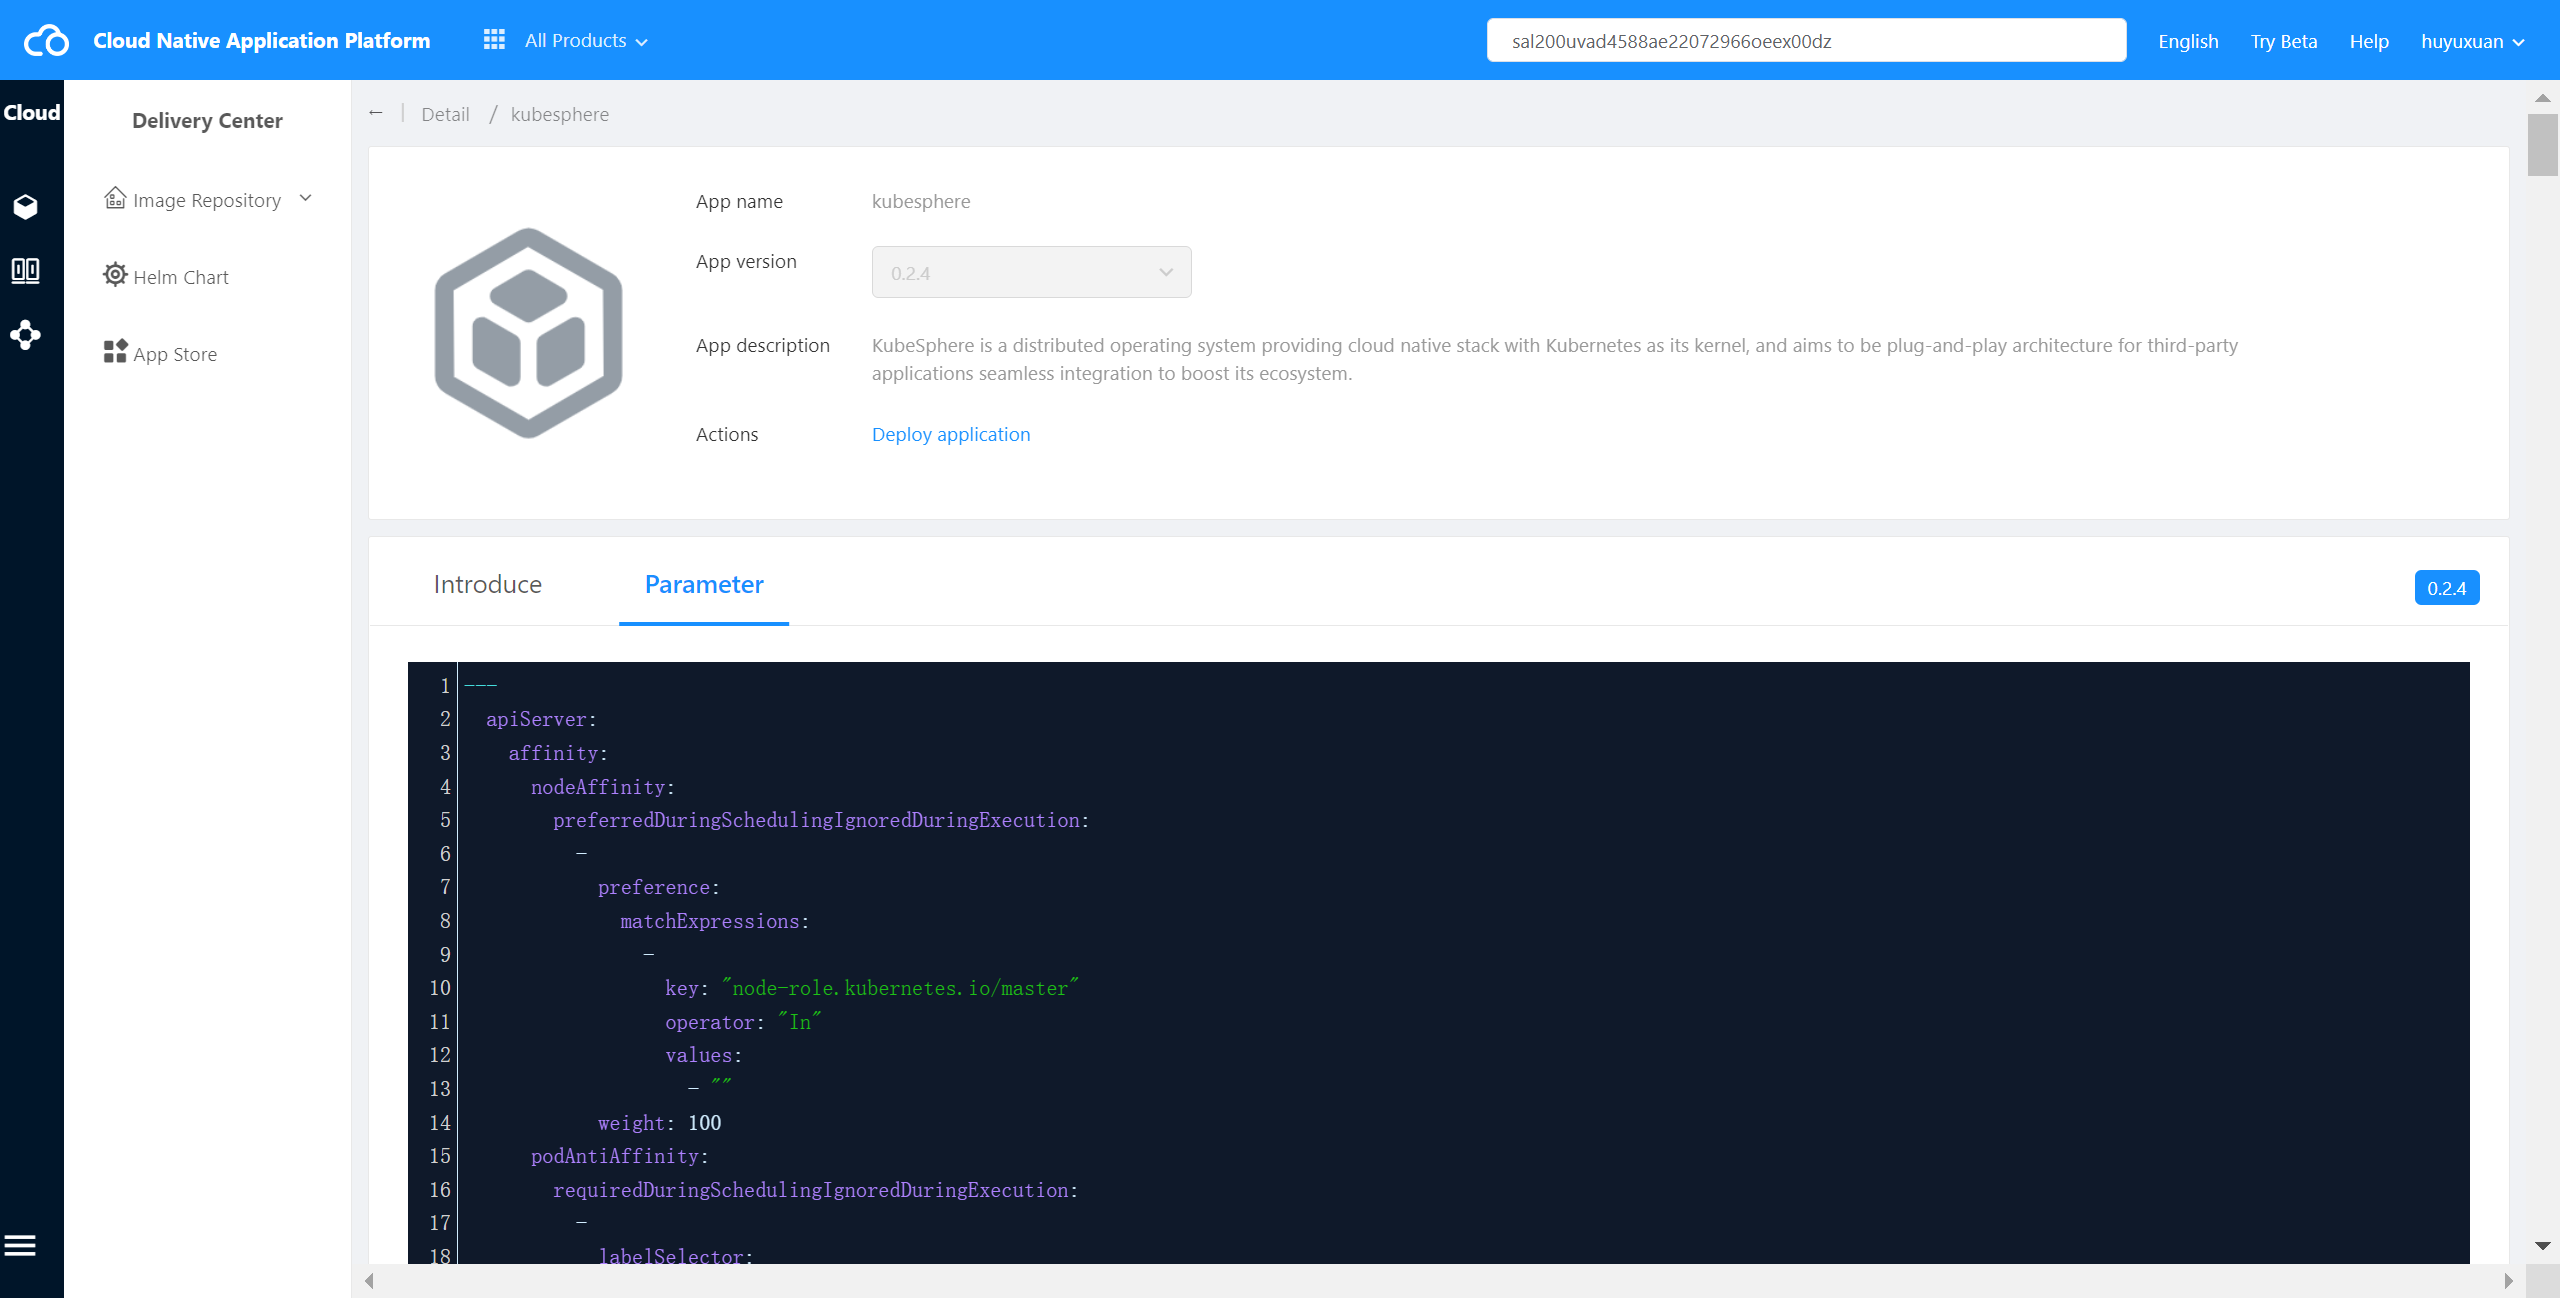Click the kubesphere App name value
2560x1298 pixels.
(921, 201)
